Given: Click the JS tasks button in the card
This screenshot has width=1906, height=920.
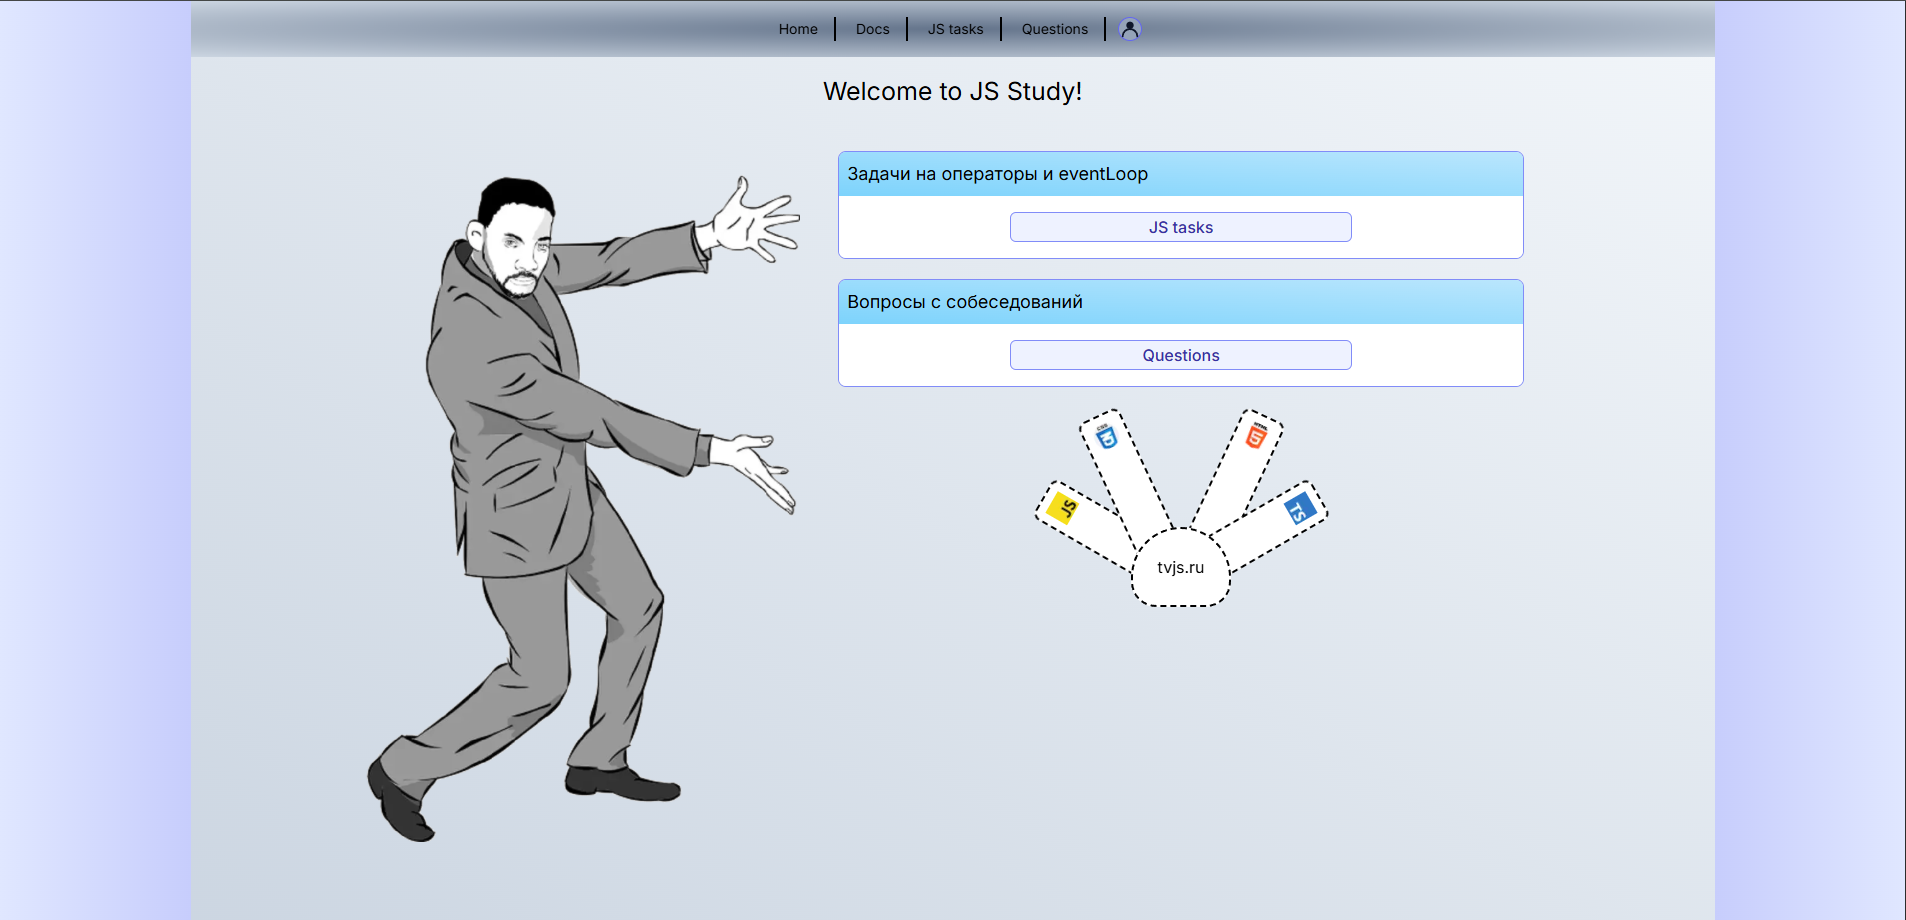Looking at the screenshot, I should 1181,227.
